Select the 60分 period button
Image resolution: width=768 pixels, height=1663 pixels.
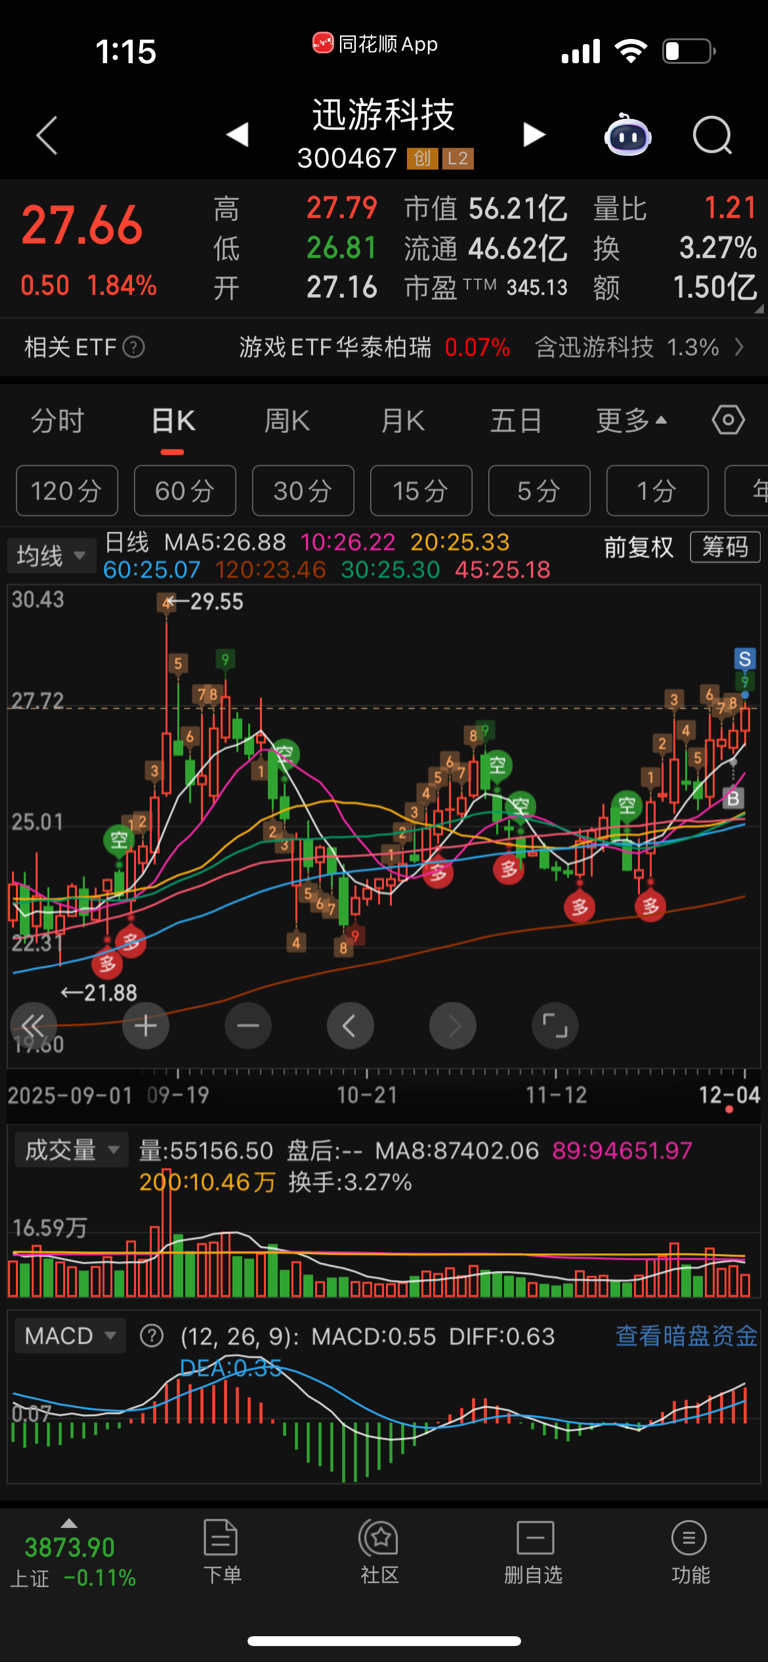pos(185,491)
